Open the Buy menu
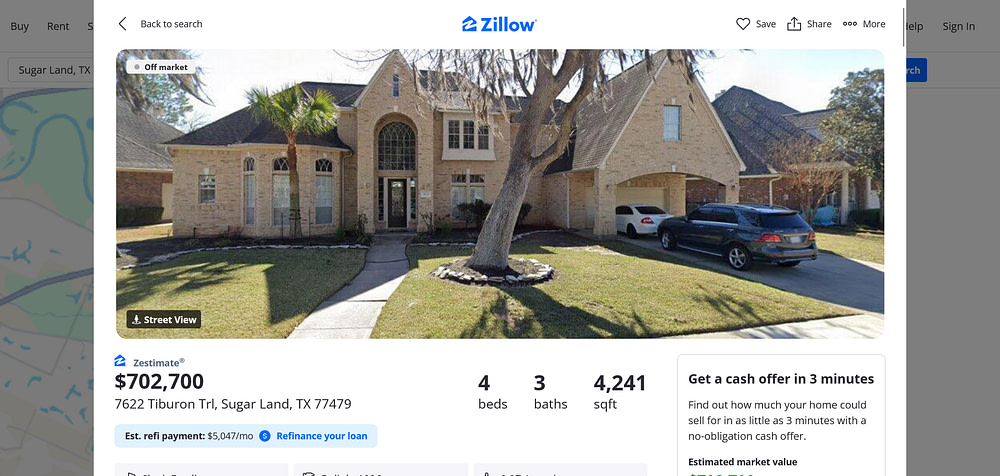 click(x=20, y=26)
